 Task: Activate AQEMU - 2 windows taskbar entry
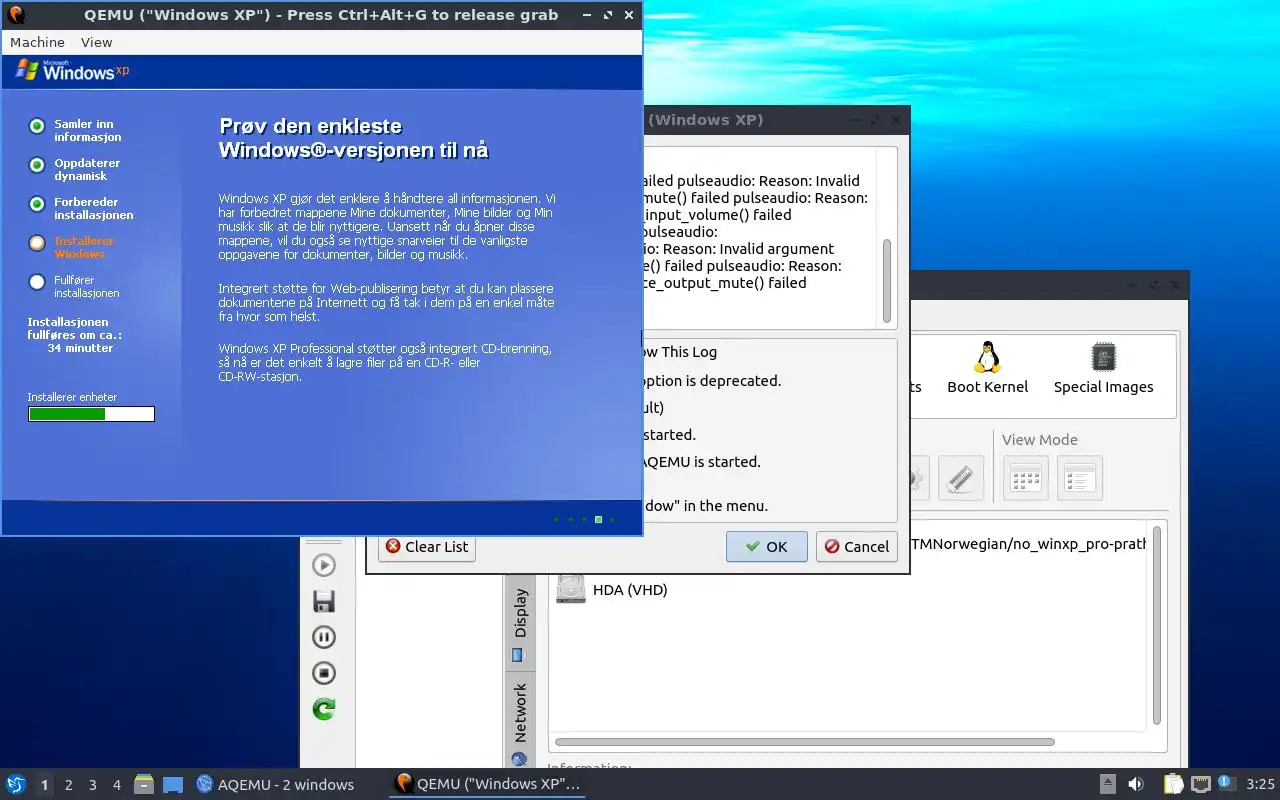[x=275, y=784]
